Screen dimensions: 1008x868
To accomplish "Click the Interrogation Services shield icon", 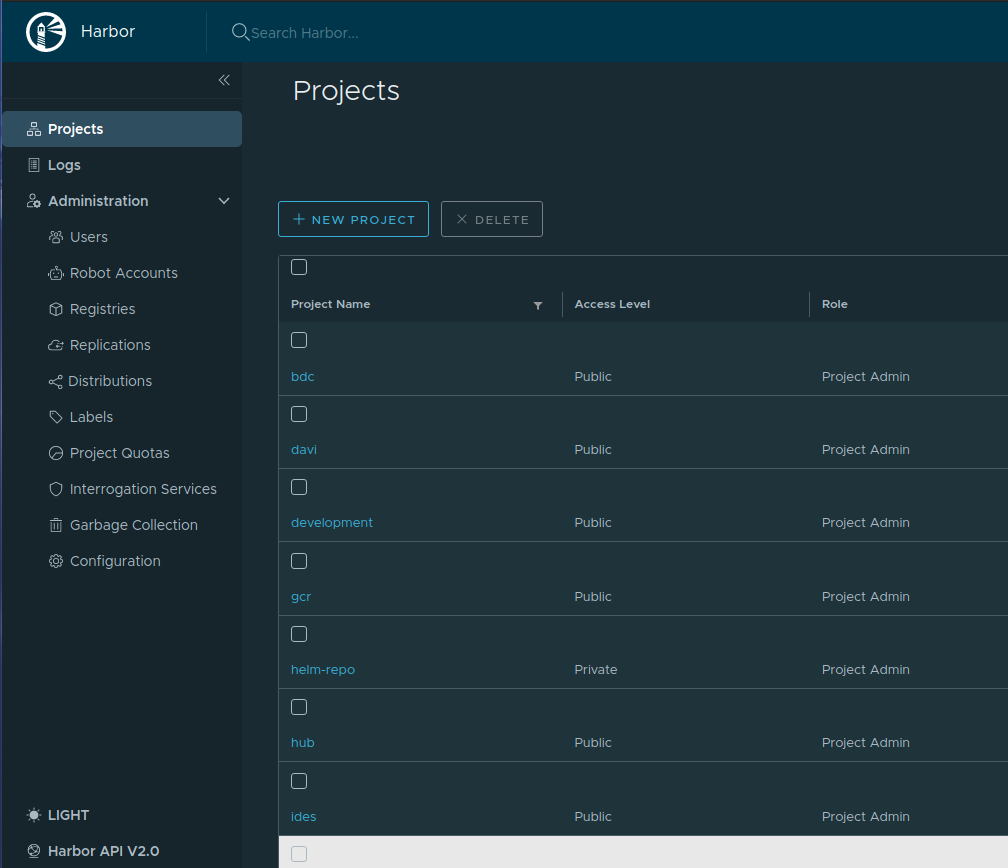I will point(56,489).
